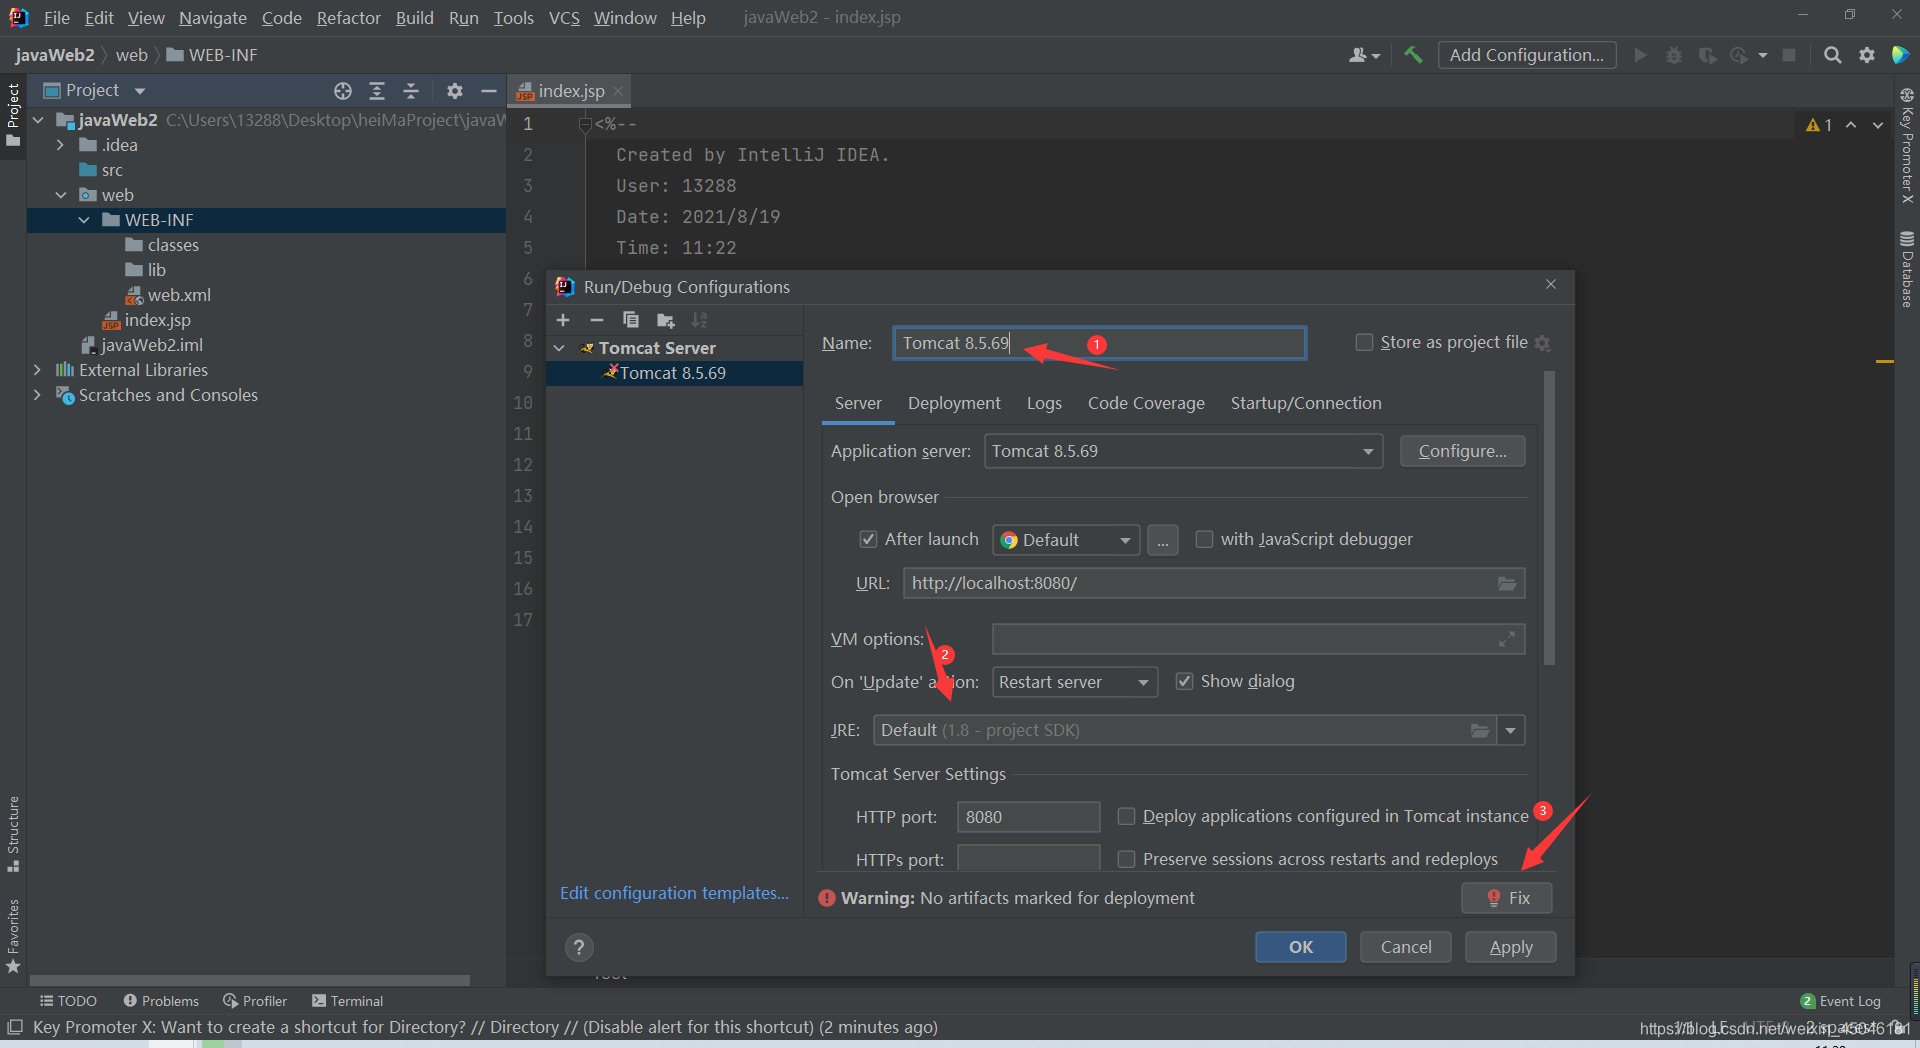1920x1048 pixels.
Task: Open Edit configuration templates link
Action: tap(674, 893)
